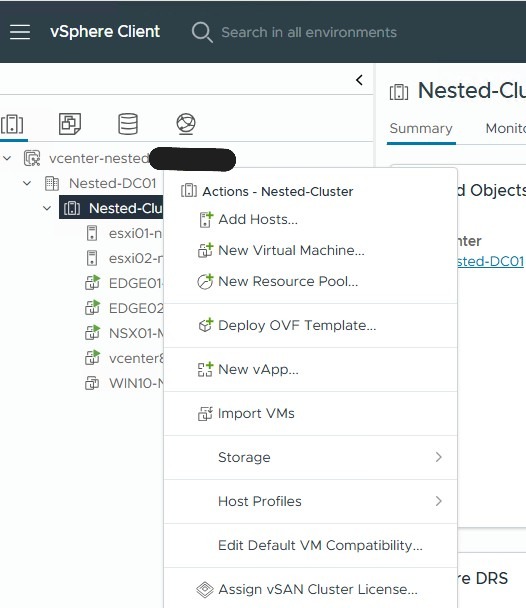
Task: Open the Summary tab
Action: click(421, 129)
